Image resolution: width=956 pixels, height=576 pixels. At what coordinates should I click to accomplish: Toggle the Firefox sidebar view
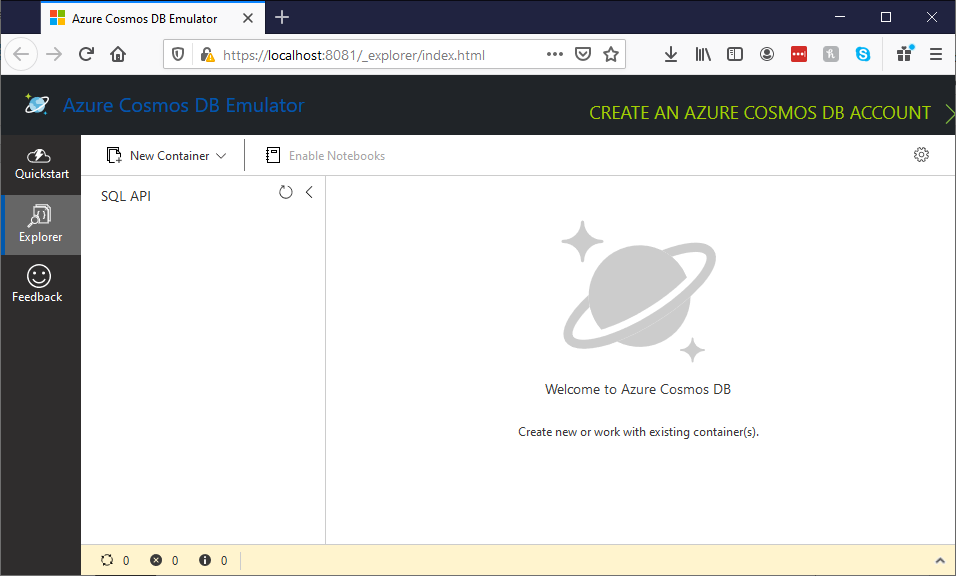point(735,54)
